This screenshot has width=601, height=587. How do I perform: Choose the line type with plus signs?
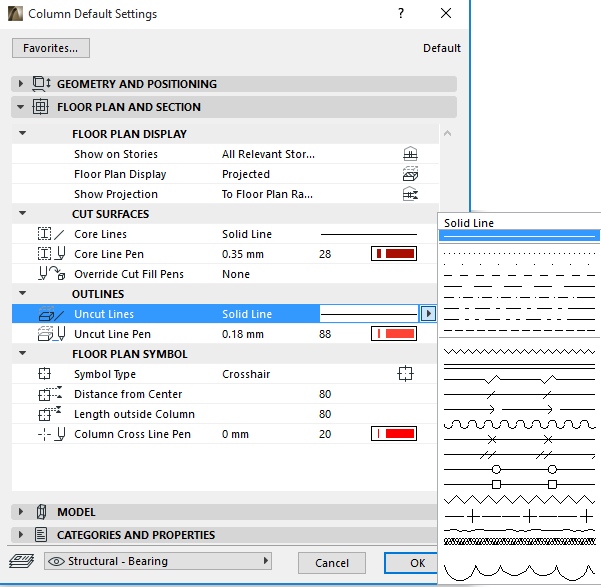point(519,516)
